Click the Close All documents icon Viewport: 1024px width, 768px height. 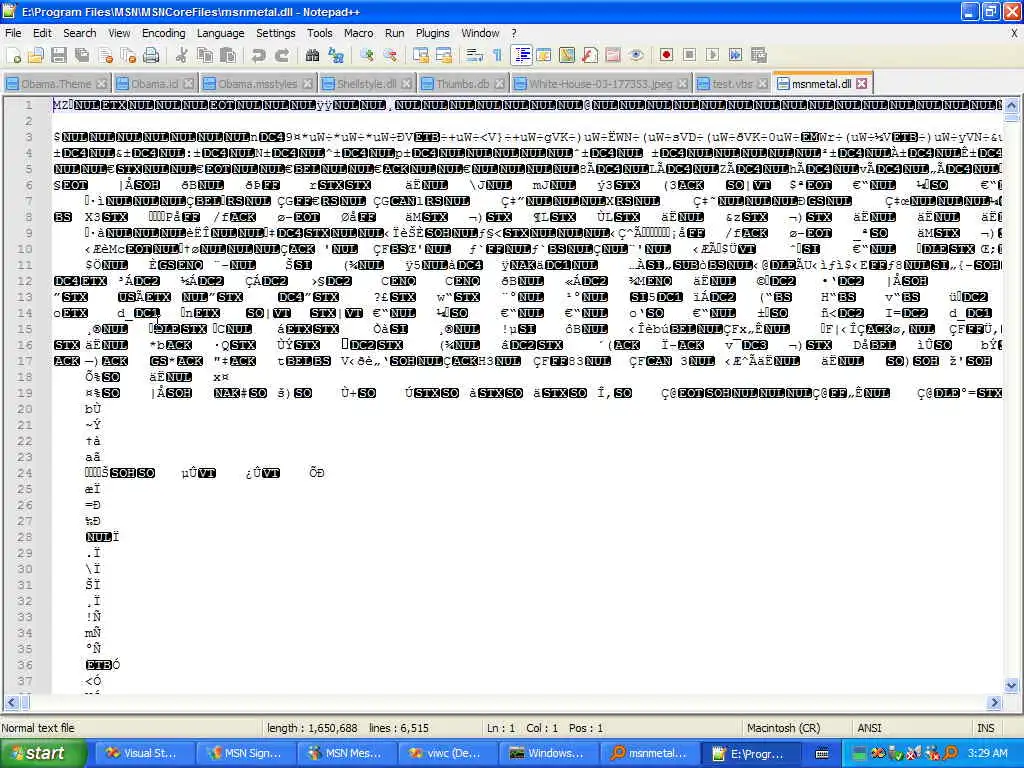point(128,56)
